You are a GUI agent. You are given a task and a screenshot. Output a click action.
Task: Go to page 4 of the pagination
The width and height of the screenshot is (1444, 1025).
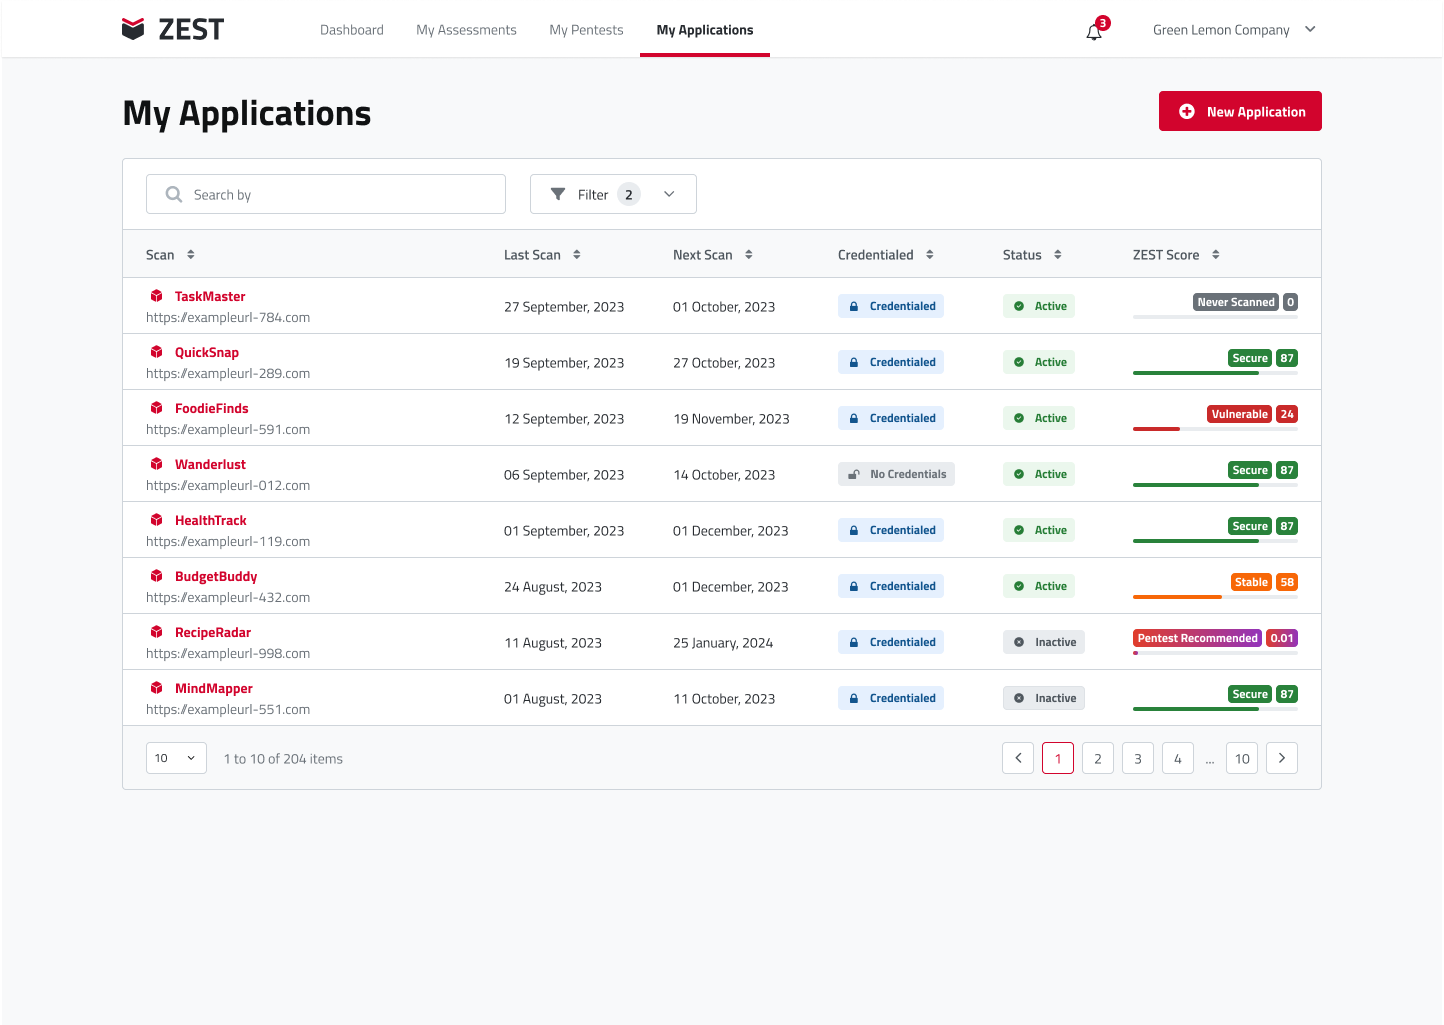tap(1177, 758)
